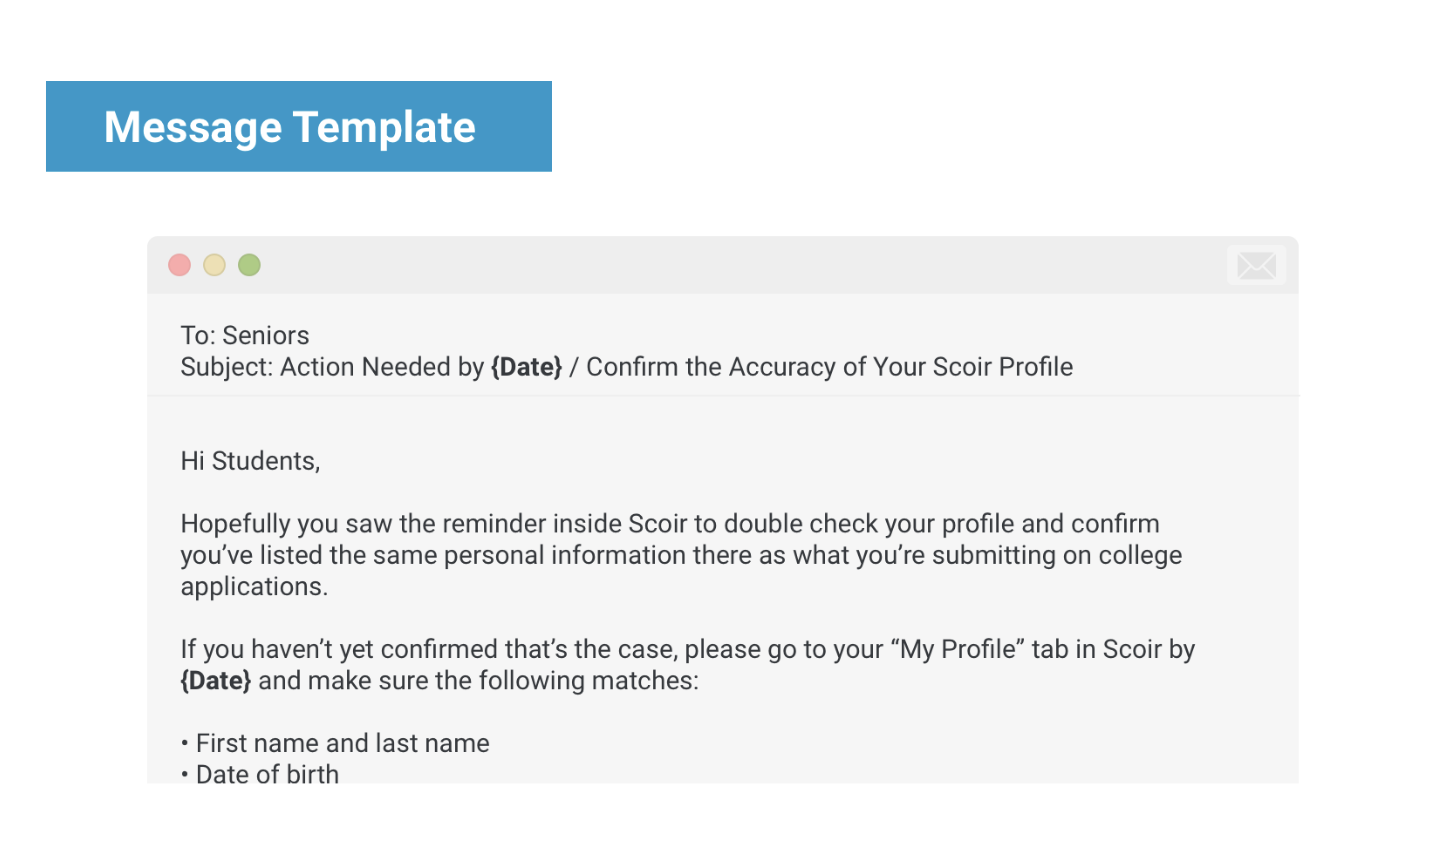This screenshot has width=1446, height=848.
Task: Click the bold {Date} in message body
Action: pos(216,681)
